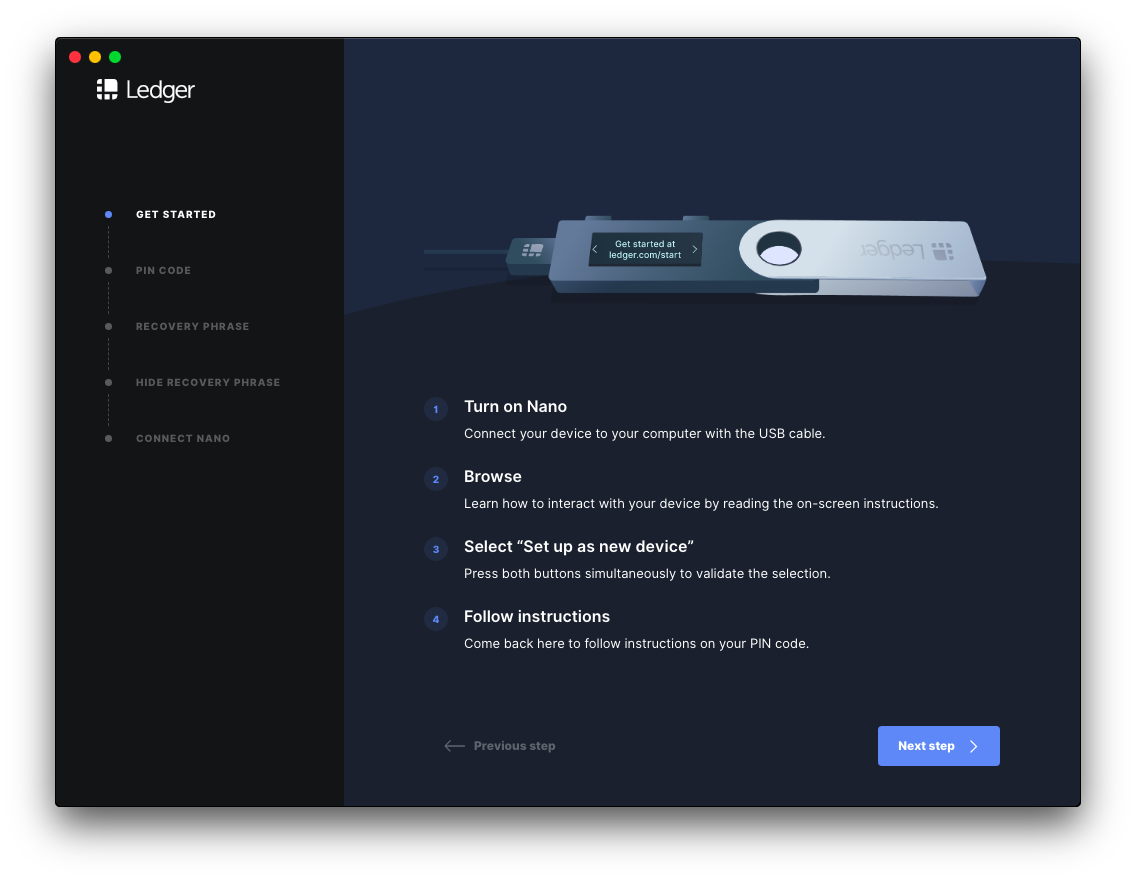Click "Select Set up as new device" heading
Image resolution: width=1136 pixels, height=880 pixels.
579,546
